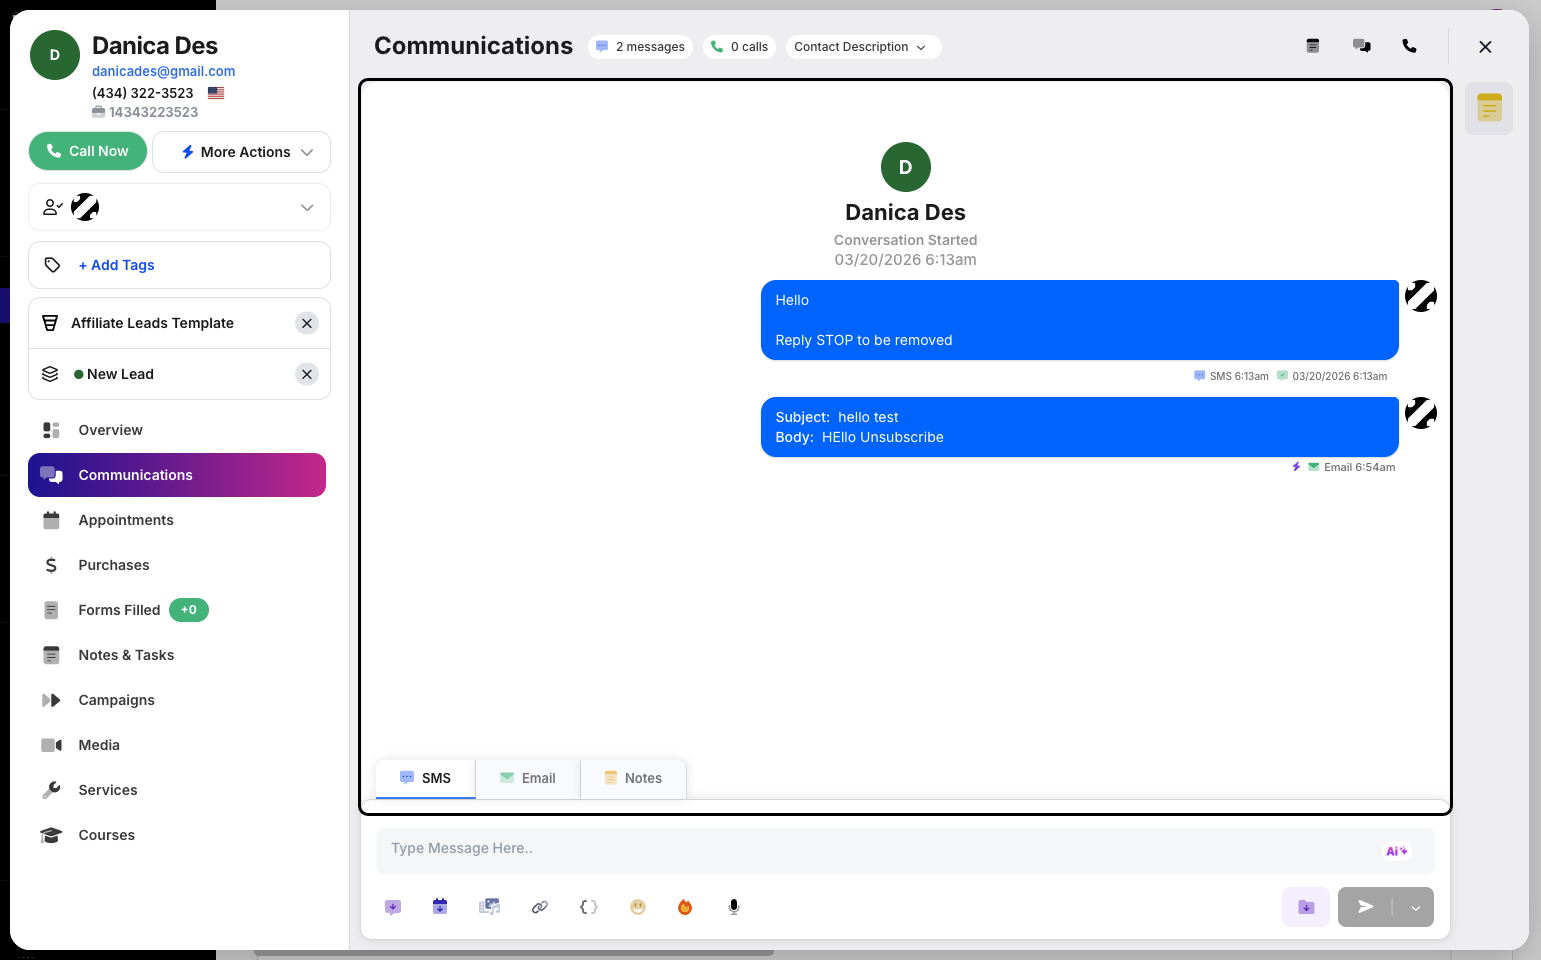Click the black phone icon in the Communications header
Image resolution: width=1541 pixels, height=960 pixels.
pyautogui.click(x=1410, y=46)
